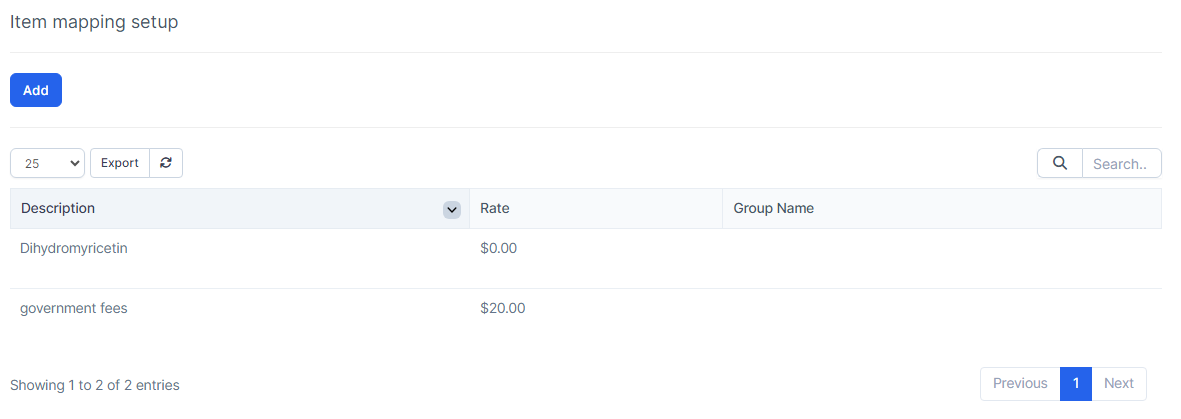Click the Showing 1 to 2 entries text
This screenshot has height=419, width=1181.
coord(95,385)
